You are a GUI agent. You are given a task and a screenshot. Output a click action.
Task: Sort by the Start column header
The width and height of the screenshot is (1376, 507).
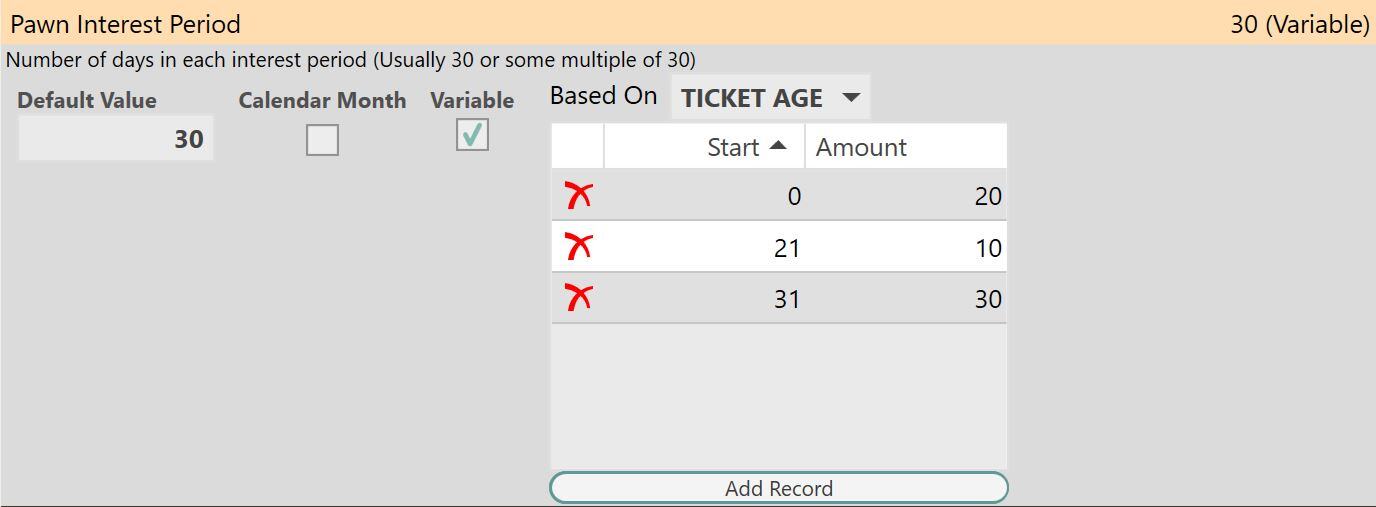(x=704, y=147)
